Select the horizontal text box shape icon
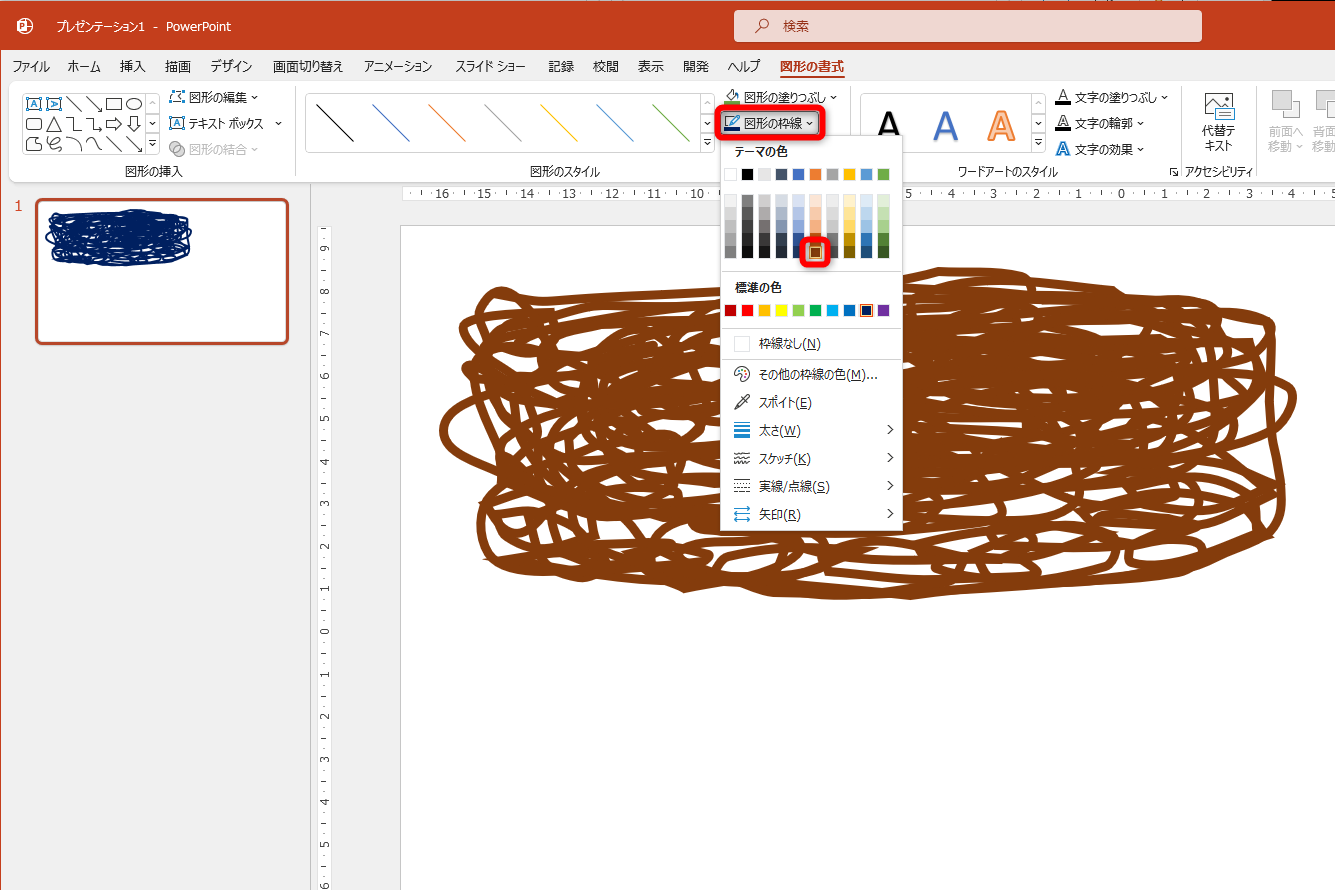 pyautogui.click(x=33, y=104)
